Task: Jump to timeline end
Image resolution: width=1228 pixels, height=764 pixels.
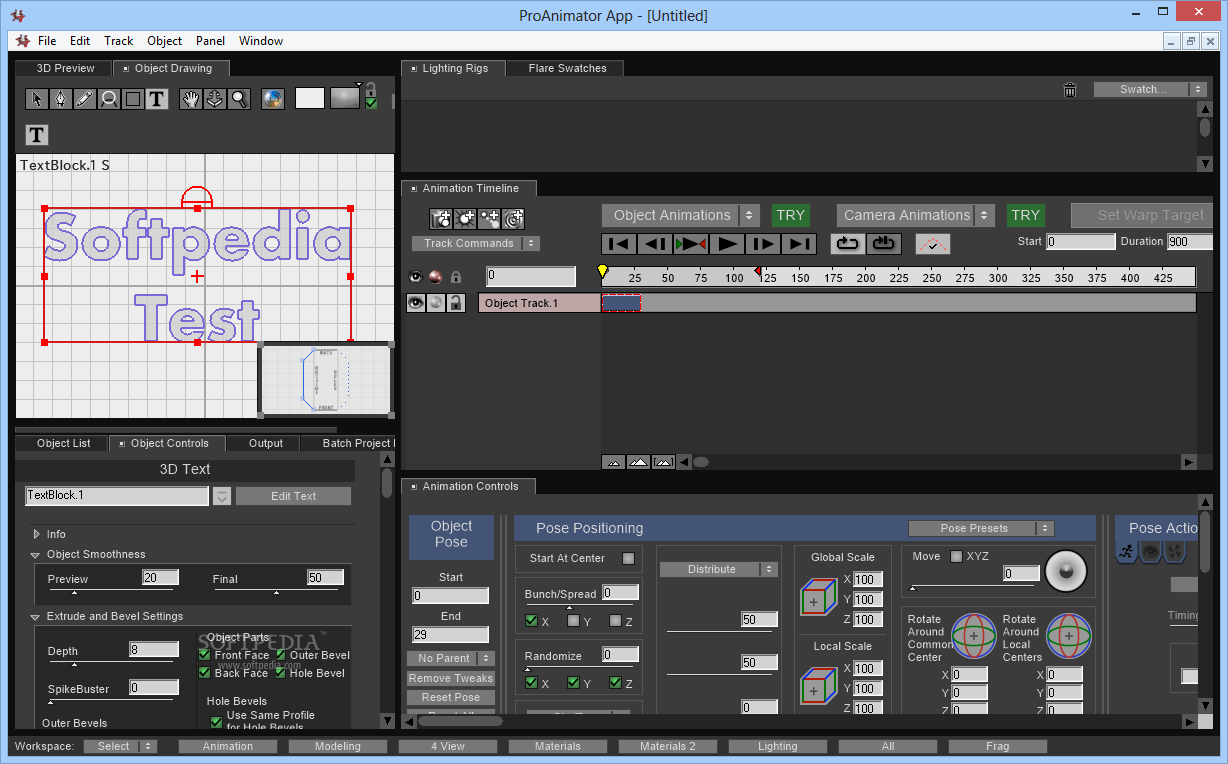Action: point(799,244)
